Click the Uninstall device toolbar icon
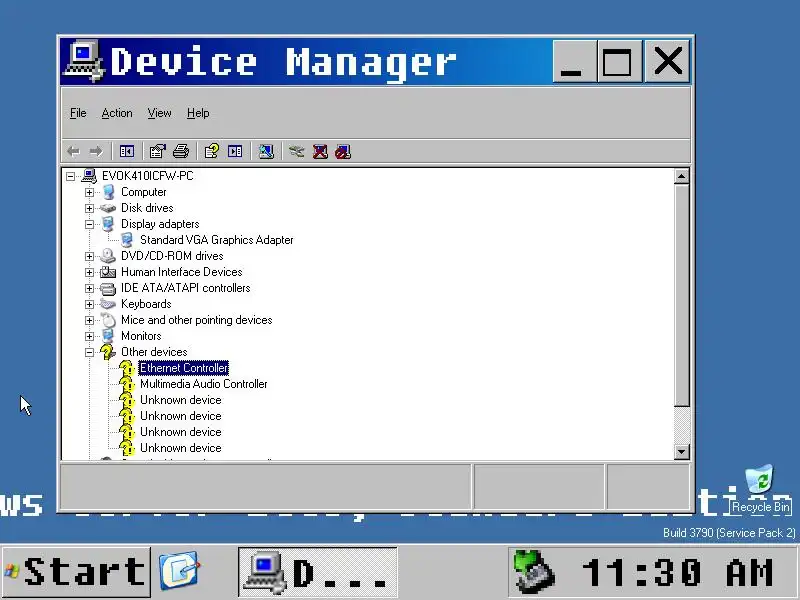The height and width of the screenshot is (600, 800). click(320, 152)
